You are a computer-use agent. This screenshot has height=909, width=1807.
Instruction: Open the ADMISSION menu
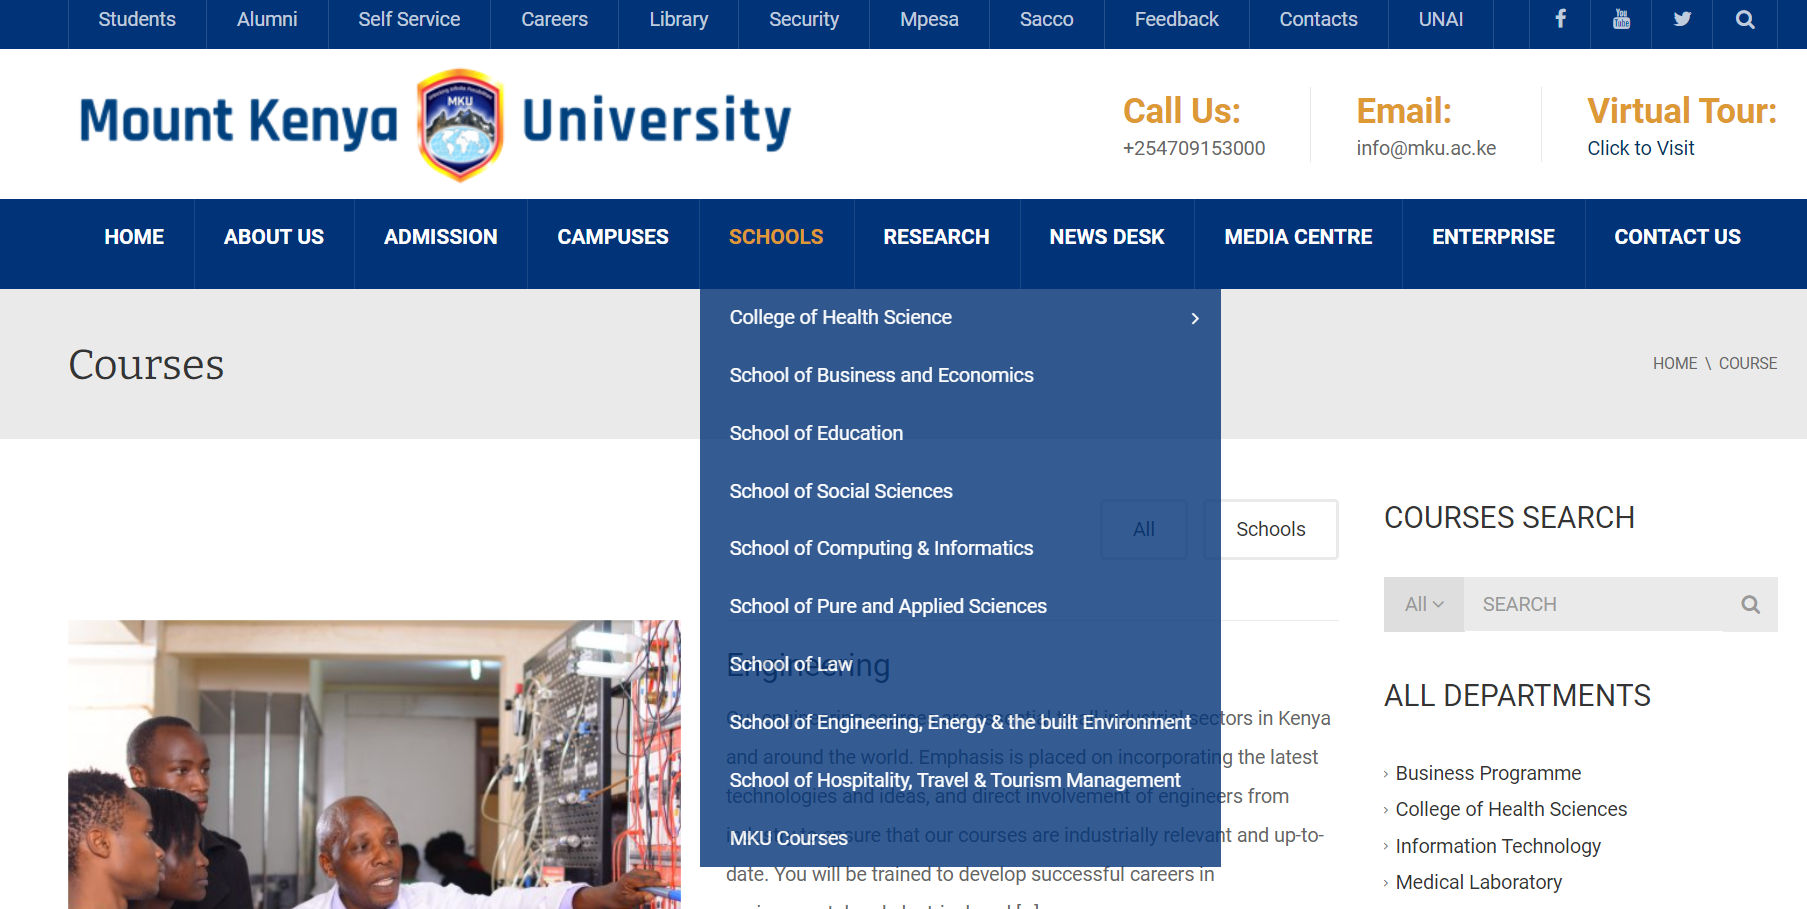click(x=441, y=237)
